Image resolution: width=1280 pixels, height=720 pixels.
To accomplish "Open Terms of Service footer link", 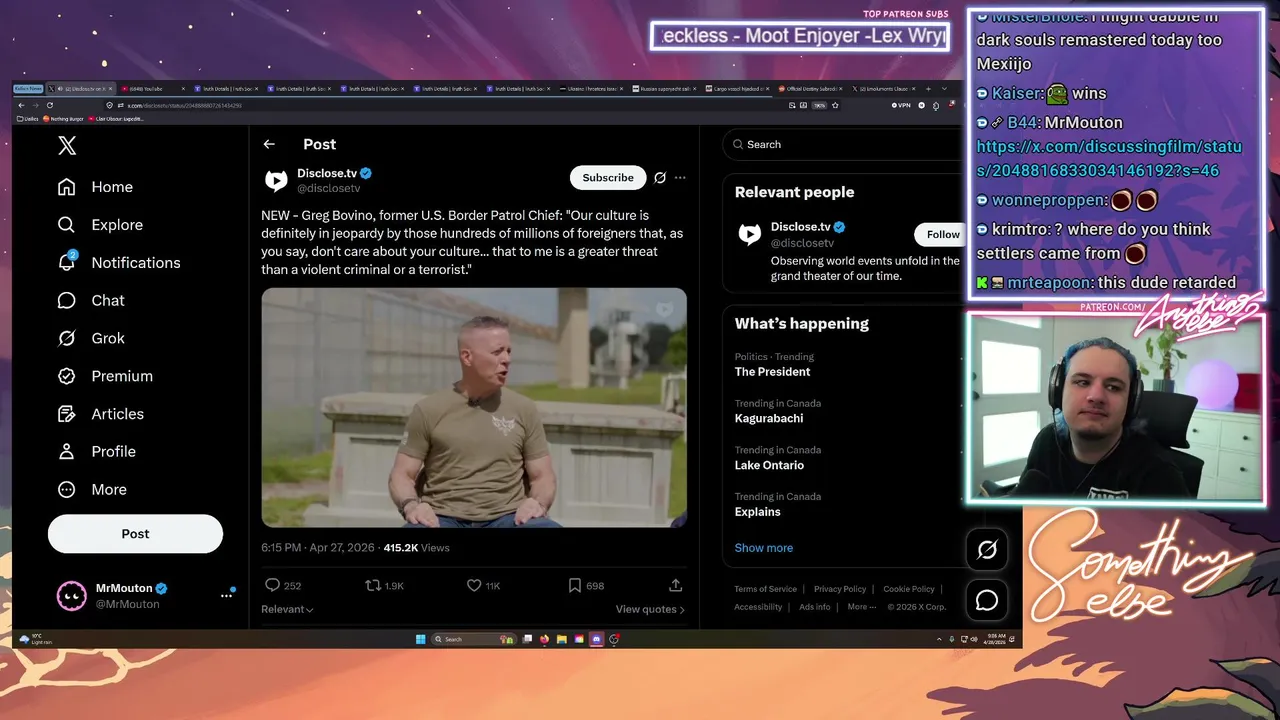I will pyautogui.click(x=766, y=589).
